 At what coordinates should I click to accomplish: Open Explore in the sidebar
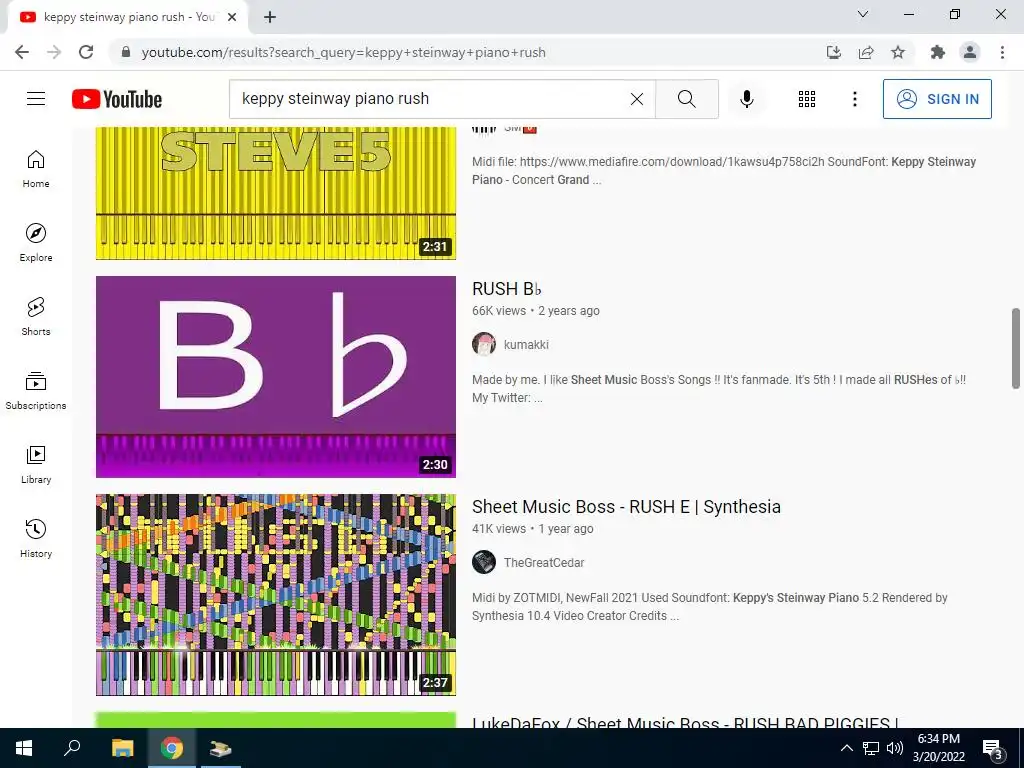tap(36, 242)
